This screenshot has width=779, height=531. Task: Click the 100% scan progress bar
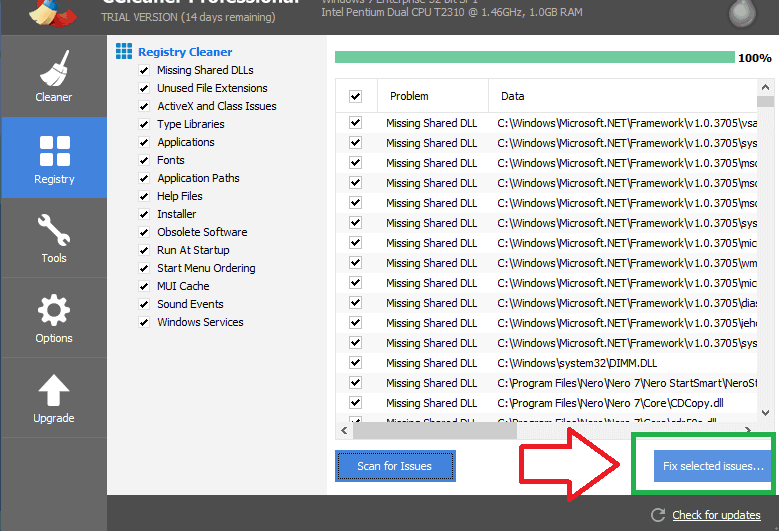click(x=535, y=57)
